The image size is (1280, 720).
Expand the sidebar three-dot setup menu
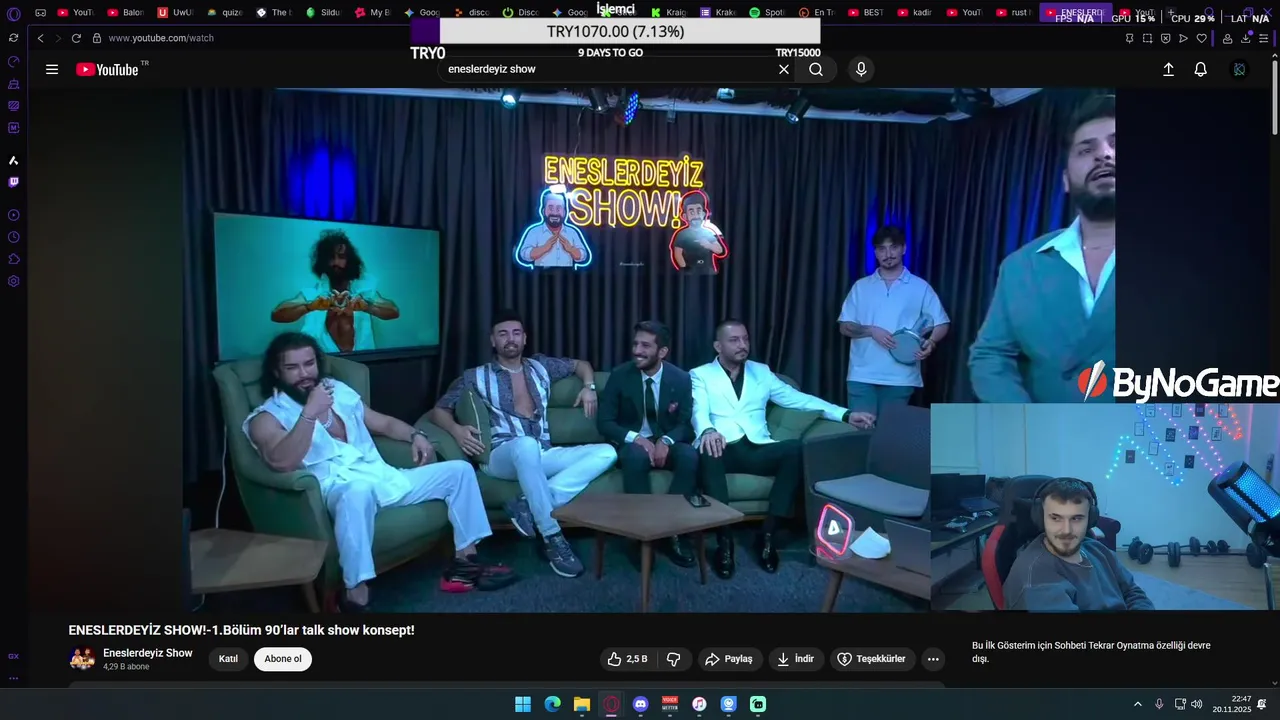[x=13, y=678]
